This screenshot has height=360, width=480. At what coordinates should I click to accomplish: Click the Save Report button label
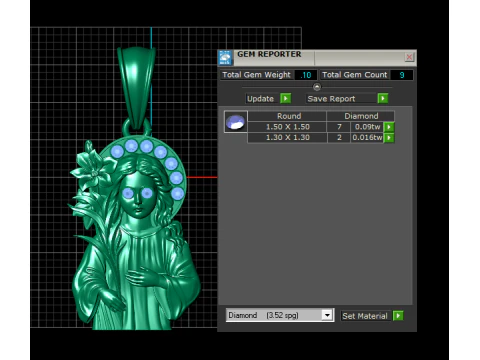pos(331,99)
